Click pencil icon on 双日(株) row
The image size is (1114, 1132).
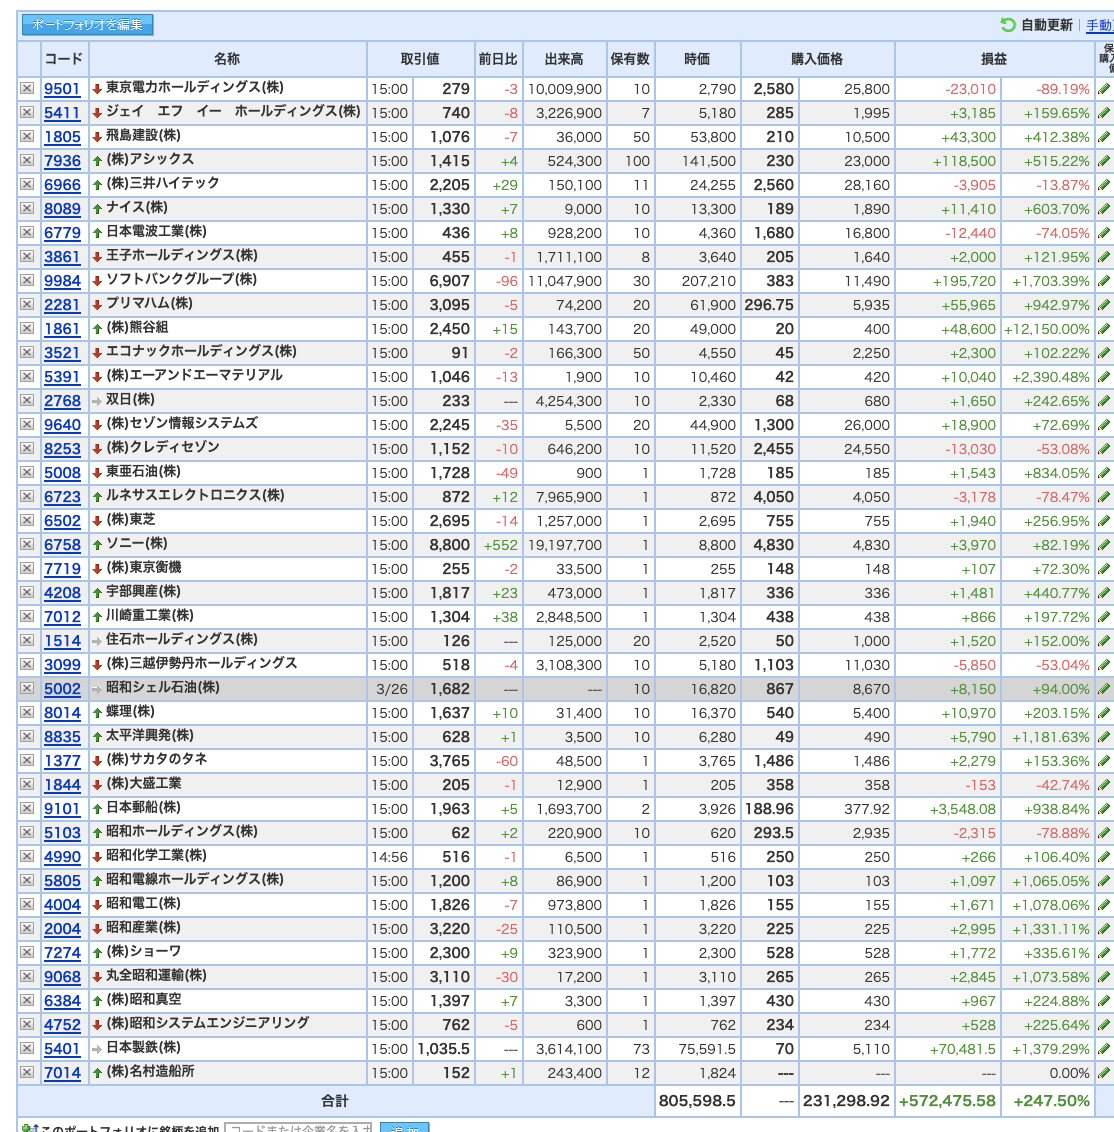point(1104,401)
